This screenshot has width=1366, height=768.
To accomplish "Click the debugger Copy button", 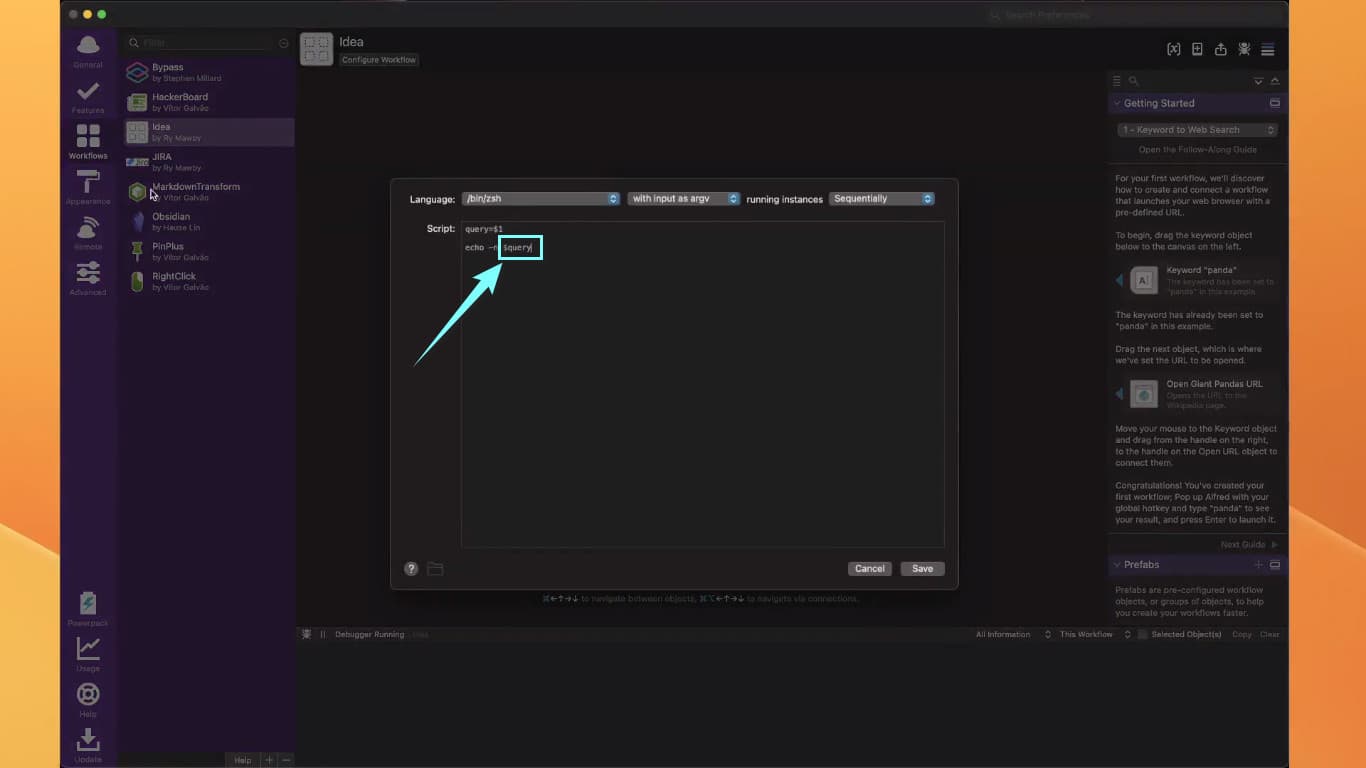I will (1241, 634).
